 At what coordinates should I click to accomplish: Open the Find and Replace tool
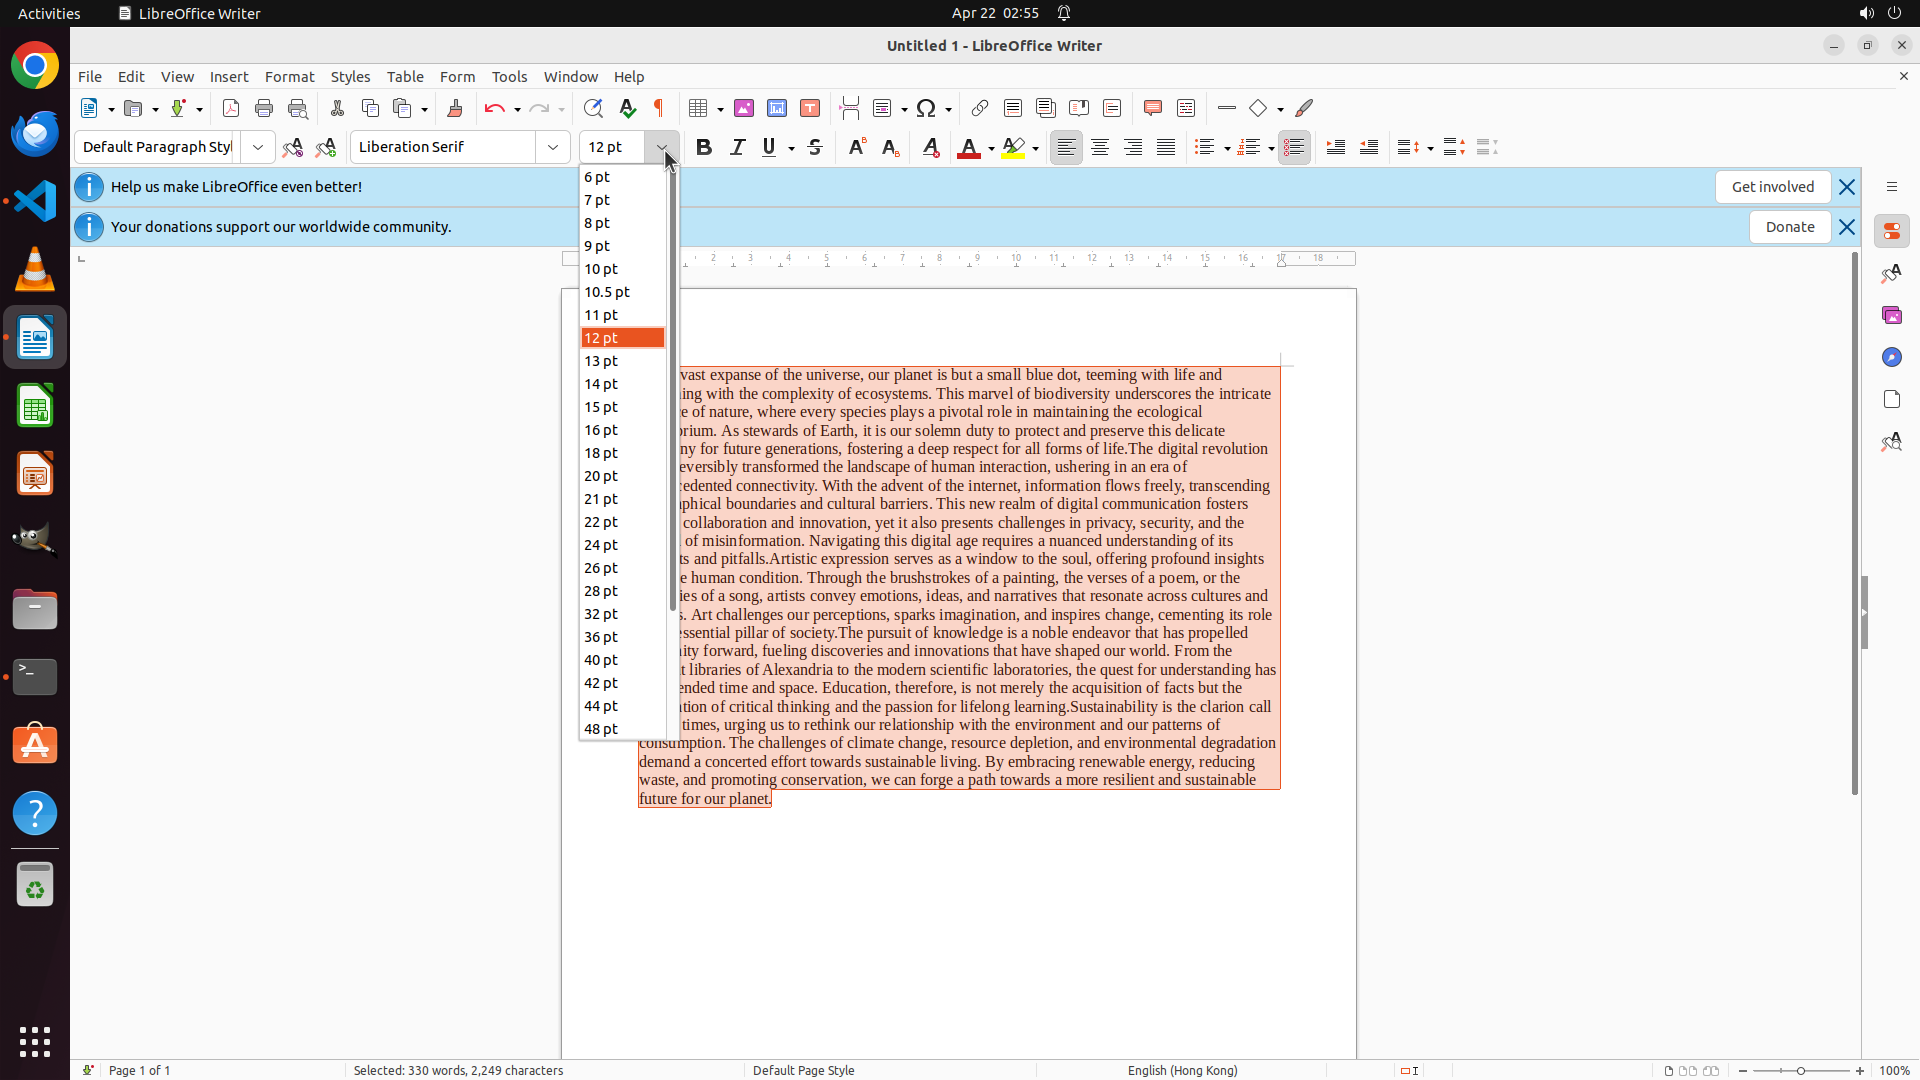click(x=593, y=108)
